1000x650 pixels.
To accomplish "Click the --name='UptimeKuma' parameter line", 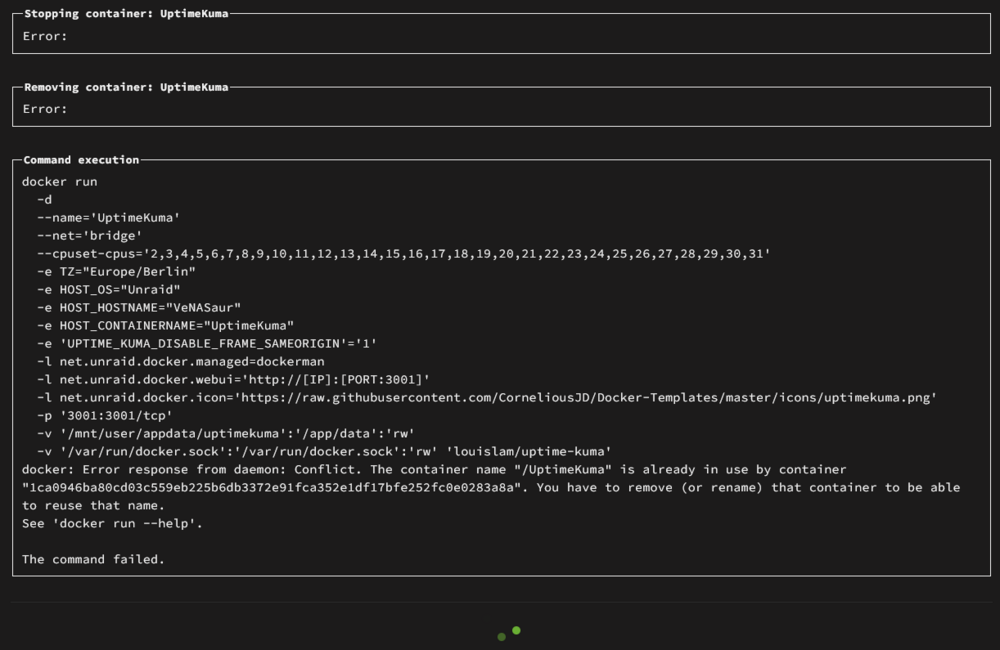I will coord(108,218).
